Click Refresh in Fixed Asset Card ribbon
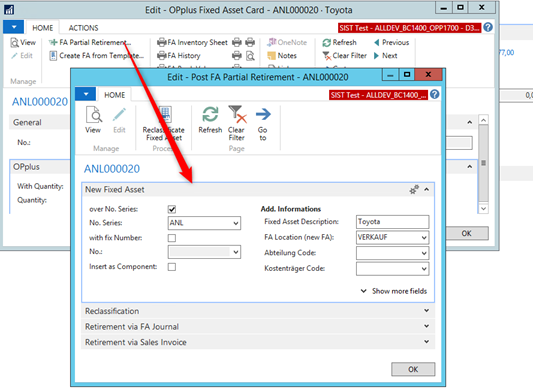The width and height of the screenshot is (533, 390). coord(339,43)
